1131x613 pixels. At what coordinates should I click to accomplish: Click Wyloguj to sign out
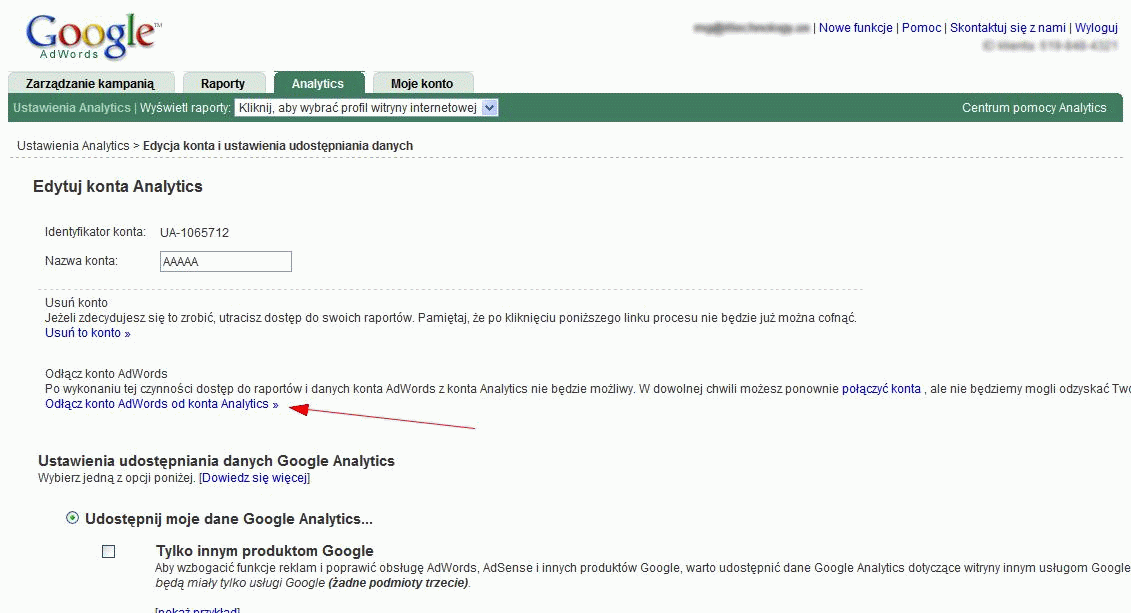click(1096, 27)
